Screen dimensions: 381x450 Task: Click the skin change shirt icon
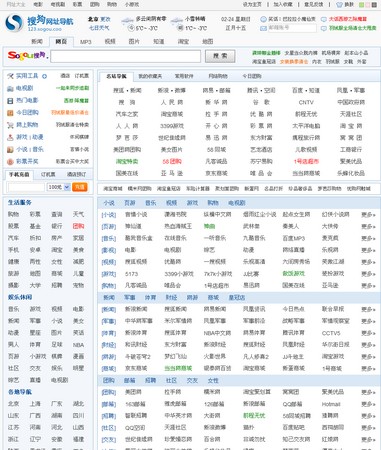340,5
